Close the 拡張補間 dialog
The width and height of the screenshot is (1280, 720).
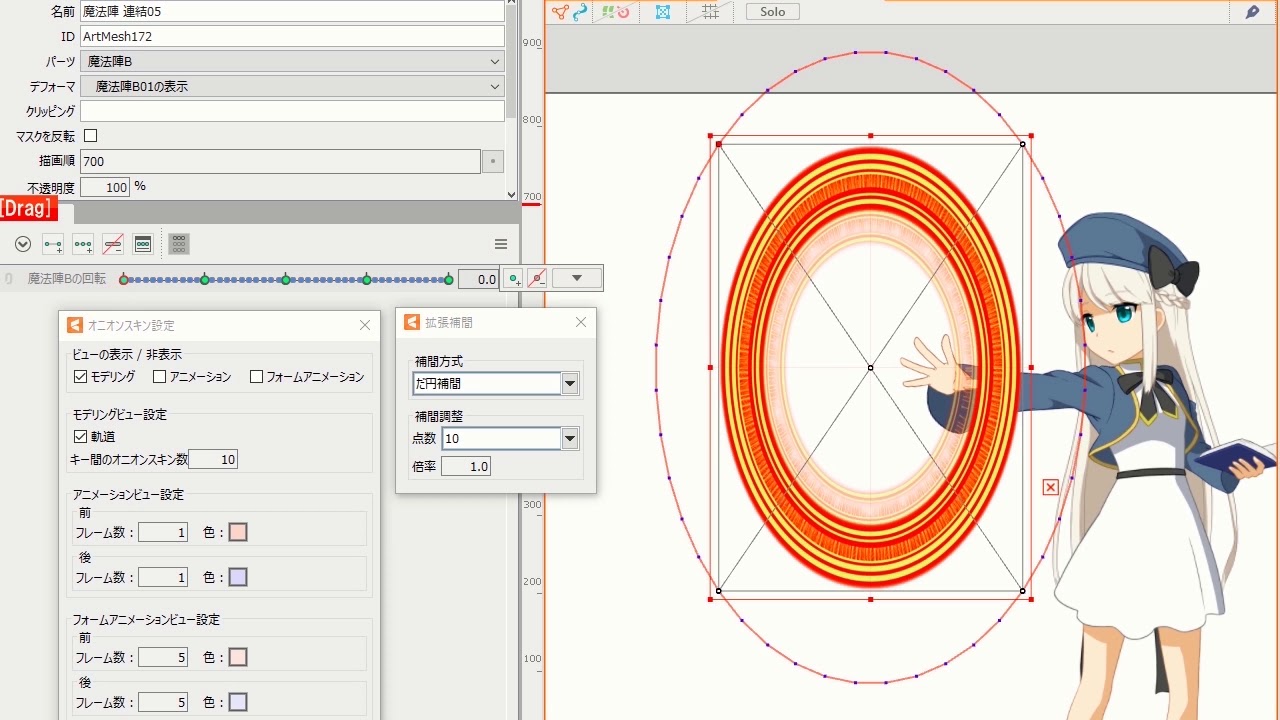click(x=581, y=322)
